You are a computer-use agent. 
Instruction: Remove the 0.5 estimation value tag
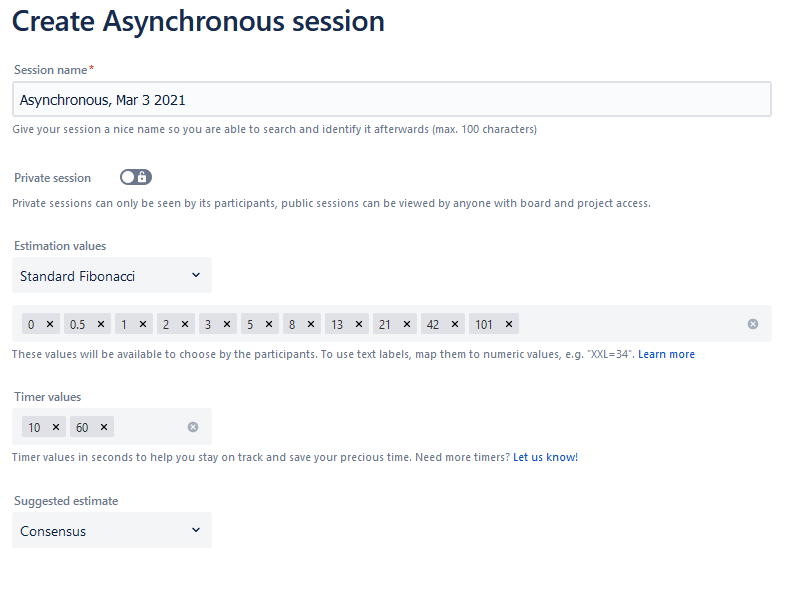coord(101,324)
